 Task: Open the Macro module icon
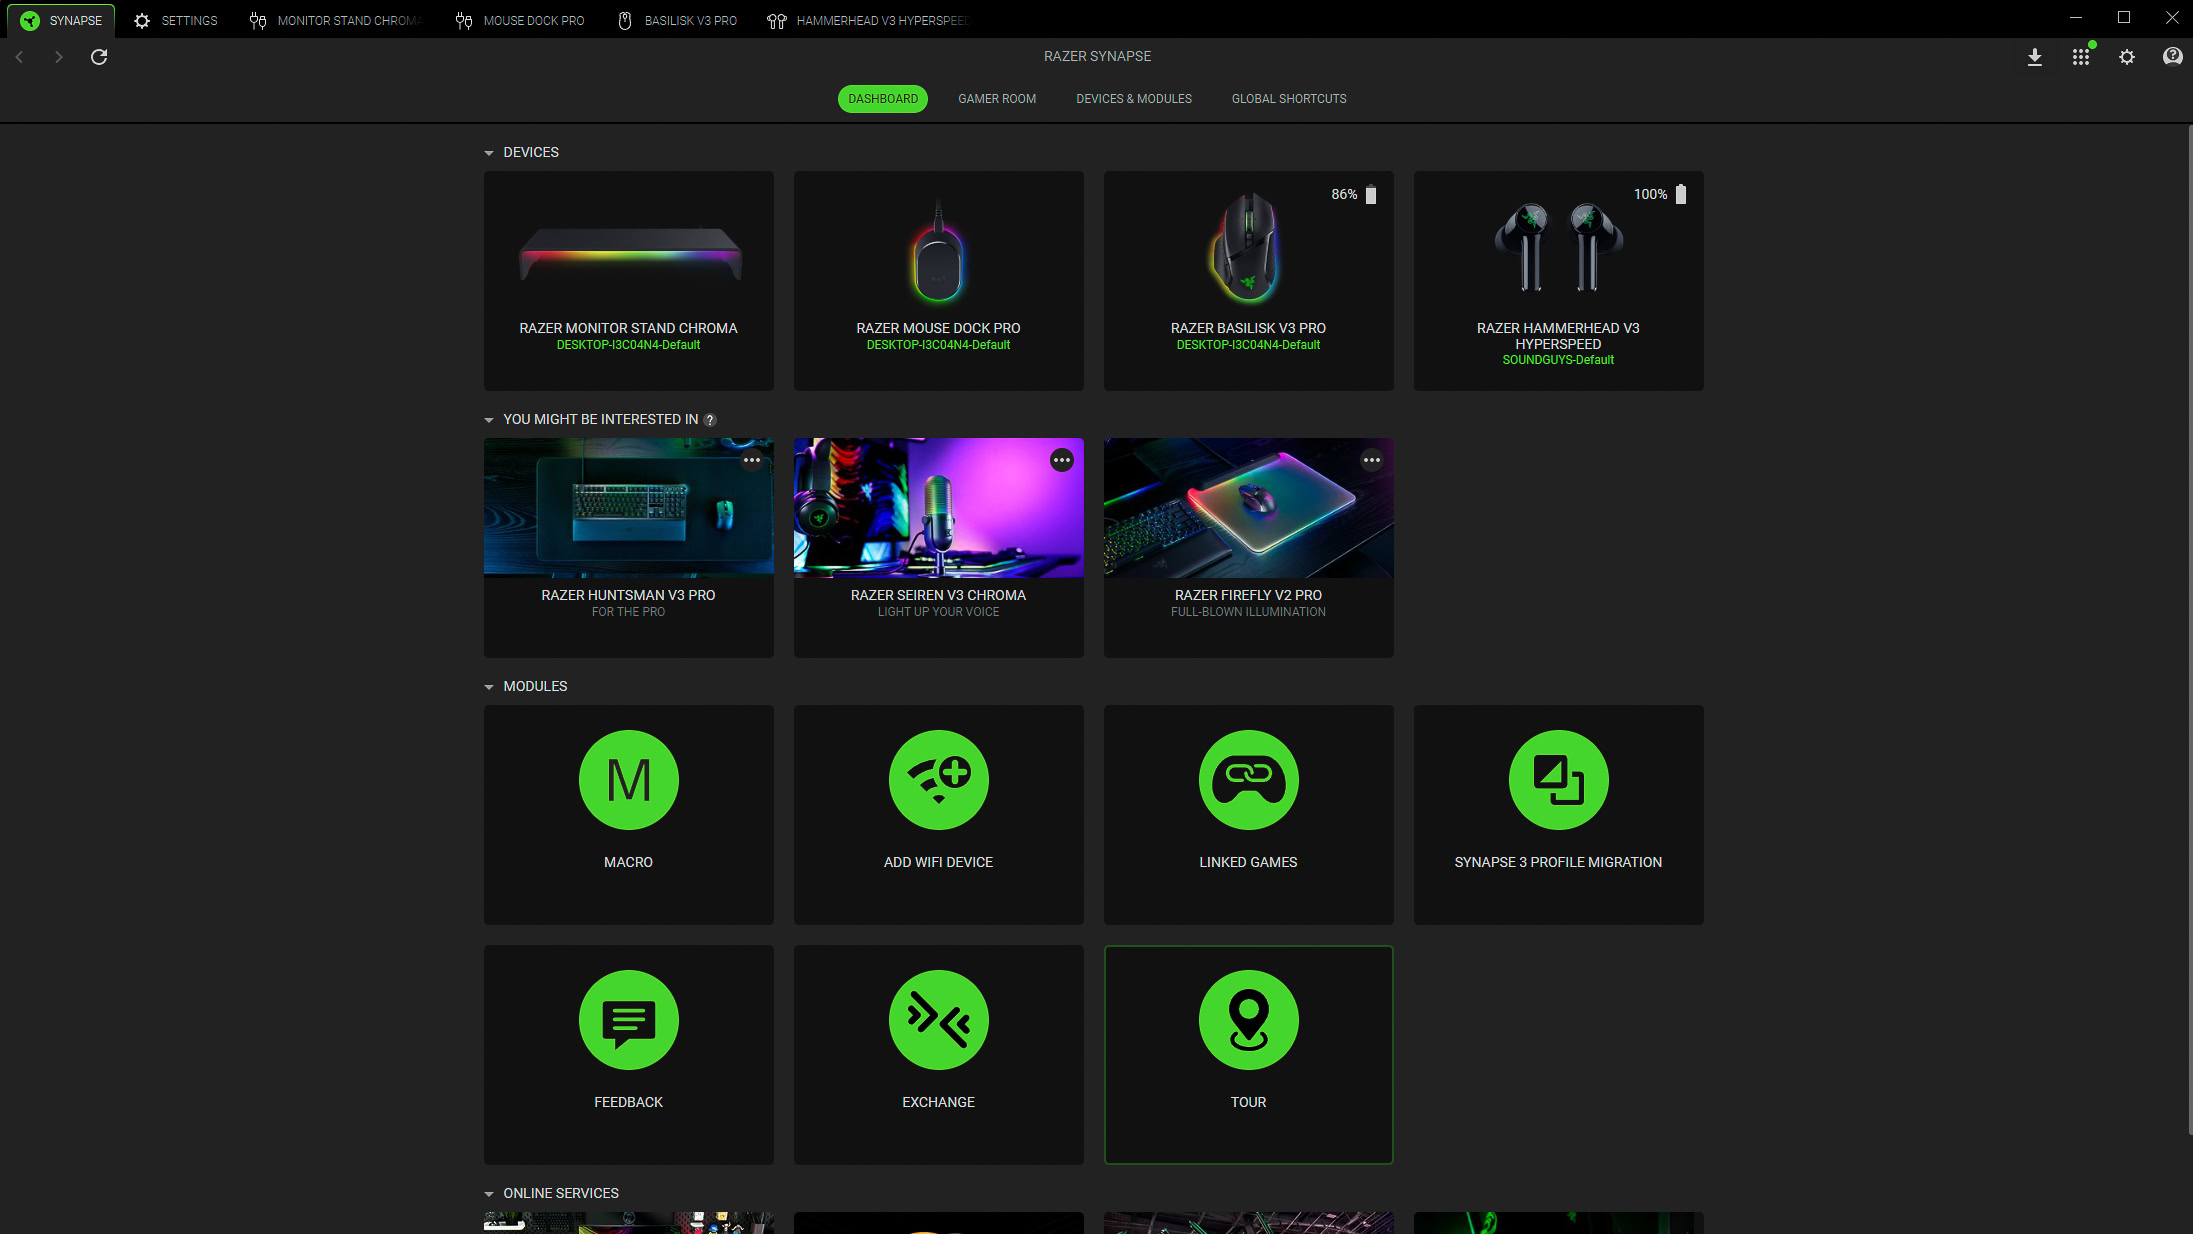coord(628,780)
